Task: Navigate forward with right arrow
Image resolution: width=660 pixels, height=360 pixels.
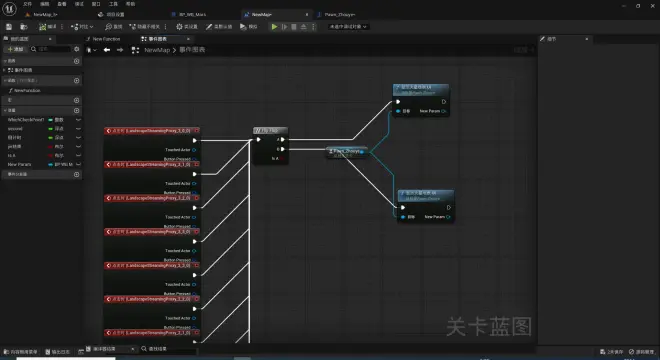Action: (120, 50)
